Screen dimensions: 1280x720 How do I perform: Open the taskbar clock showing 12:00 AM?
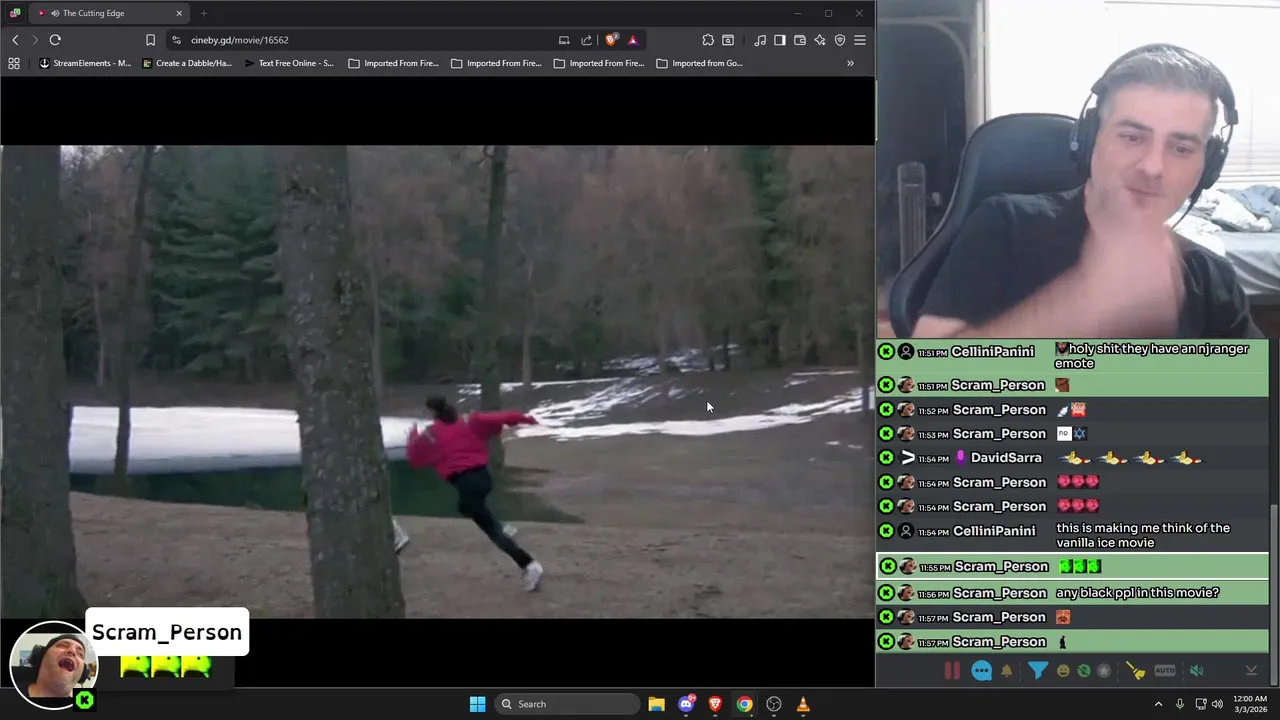click(1250, 704)
